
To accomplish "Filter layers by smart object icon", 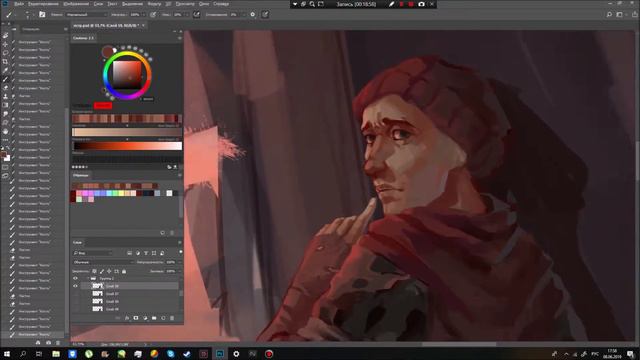I will (x=162, y=253).
